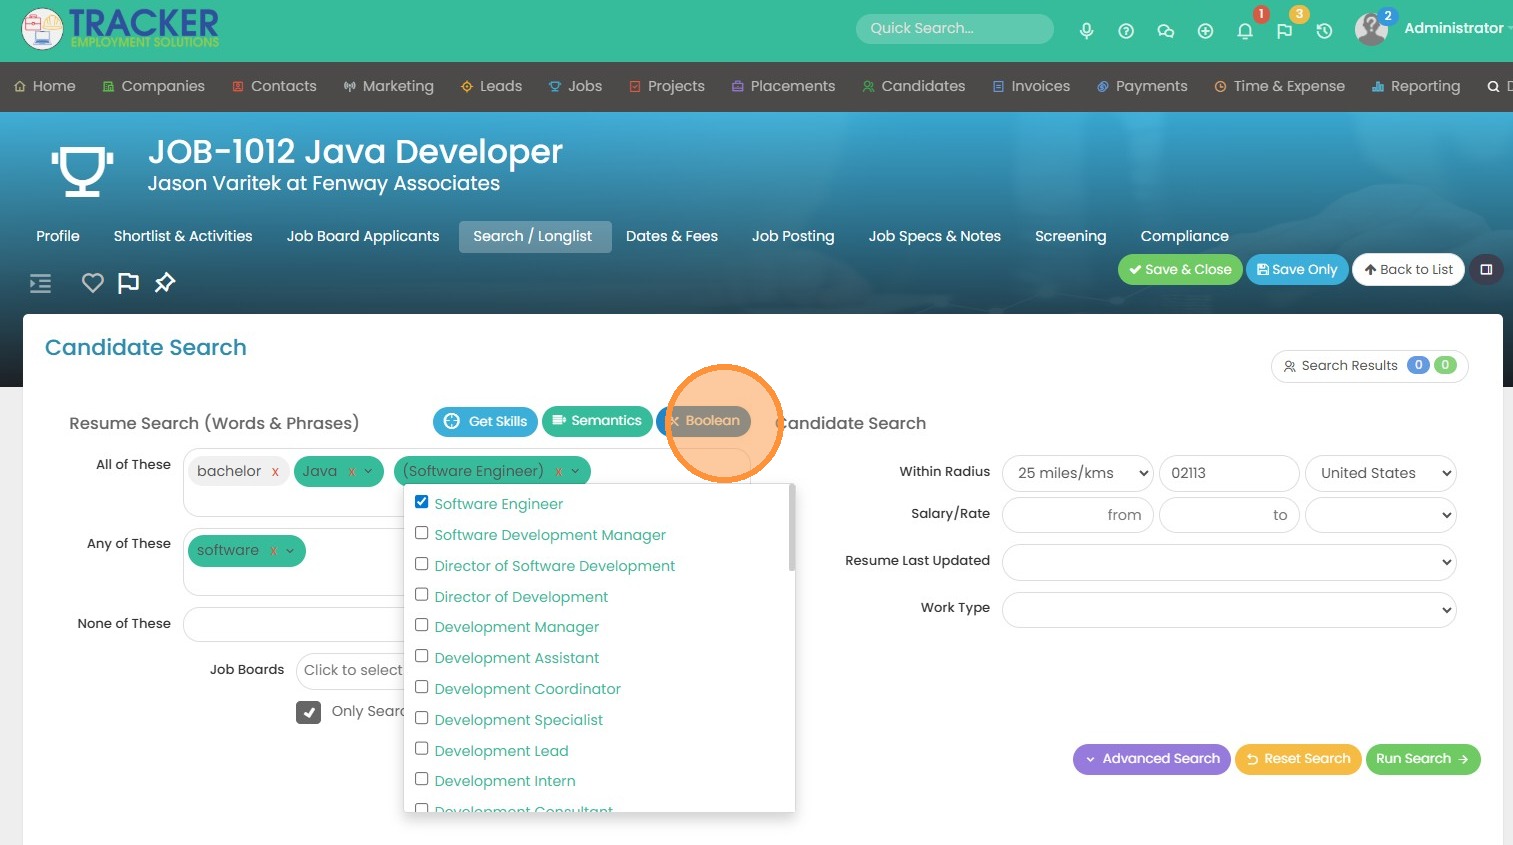
Task: Open the Candidates menu in navigation bar
Action: 913,86
